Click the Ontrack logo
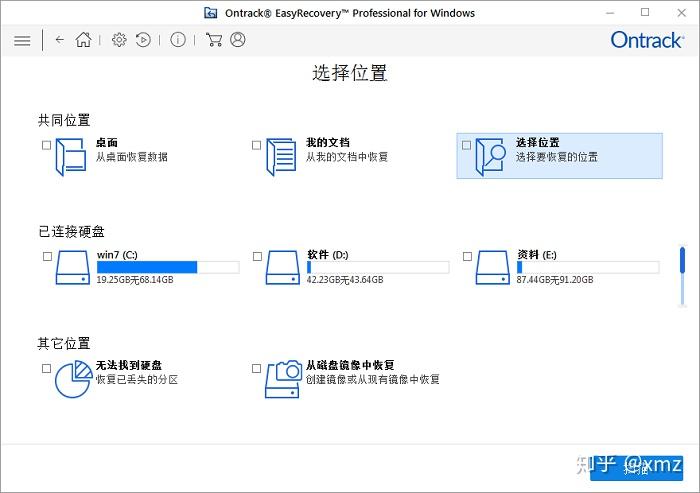Screen dimensions: 700x493 [x=647, y=40]
